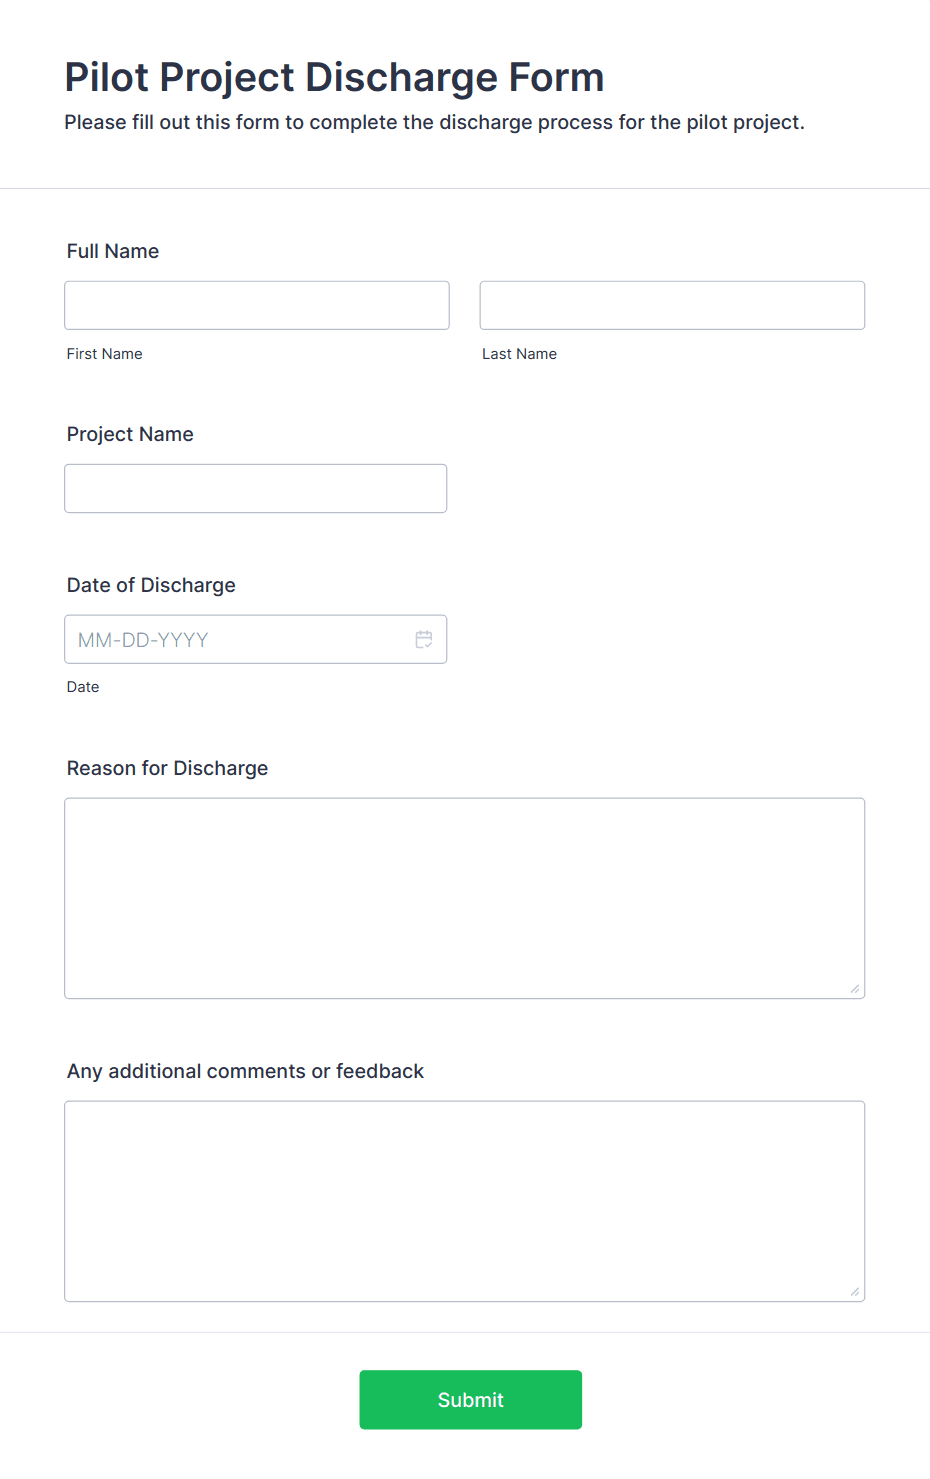Click inside Reason for Discharge textarea
Screen dimensions: 930x1479
[465, 898]
